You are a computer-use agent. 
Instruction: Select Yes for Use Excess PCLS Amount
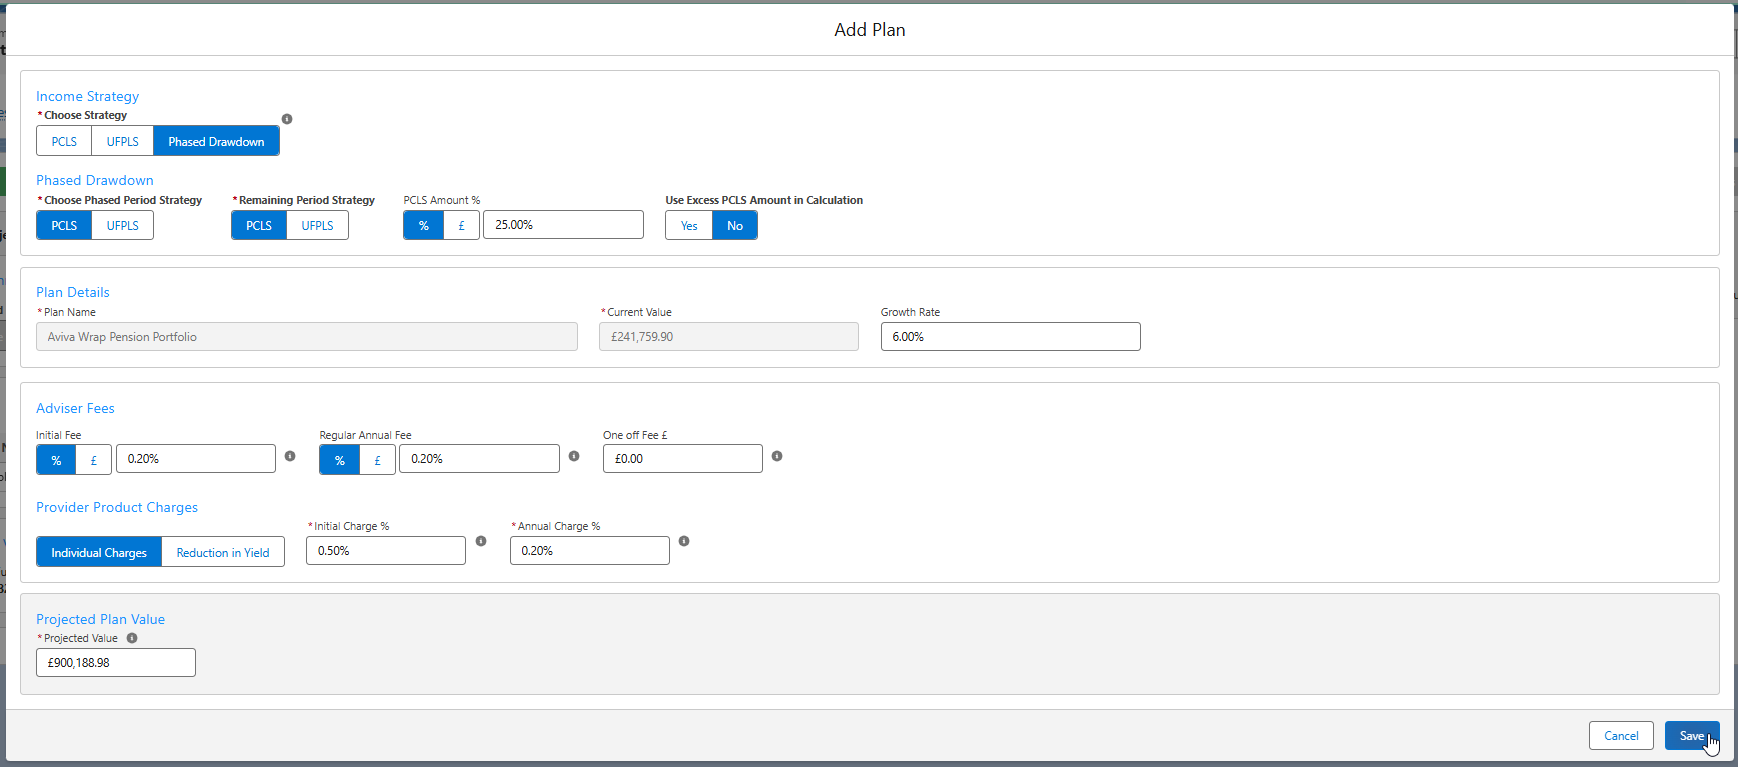pos(689,226)
